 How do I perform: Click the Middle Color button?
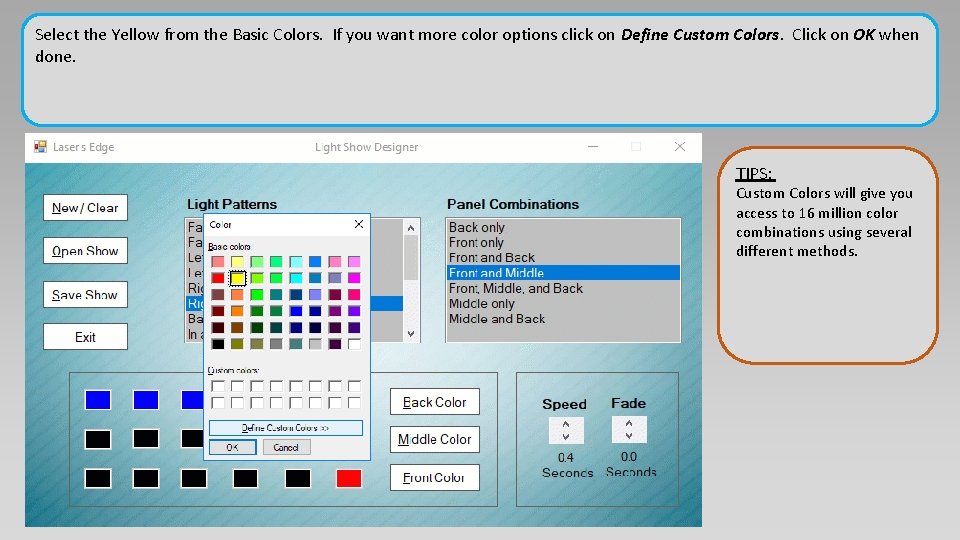click(x=435, y=440)
